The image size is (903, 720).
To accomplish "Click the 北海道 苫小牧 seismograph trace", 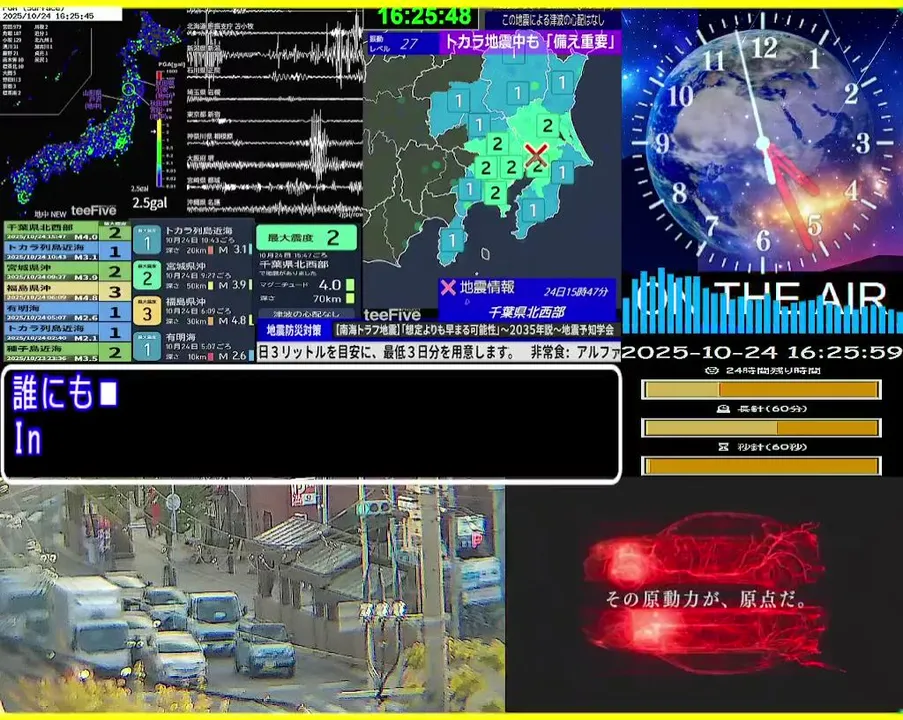I will click(x=275, y=31).
